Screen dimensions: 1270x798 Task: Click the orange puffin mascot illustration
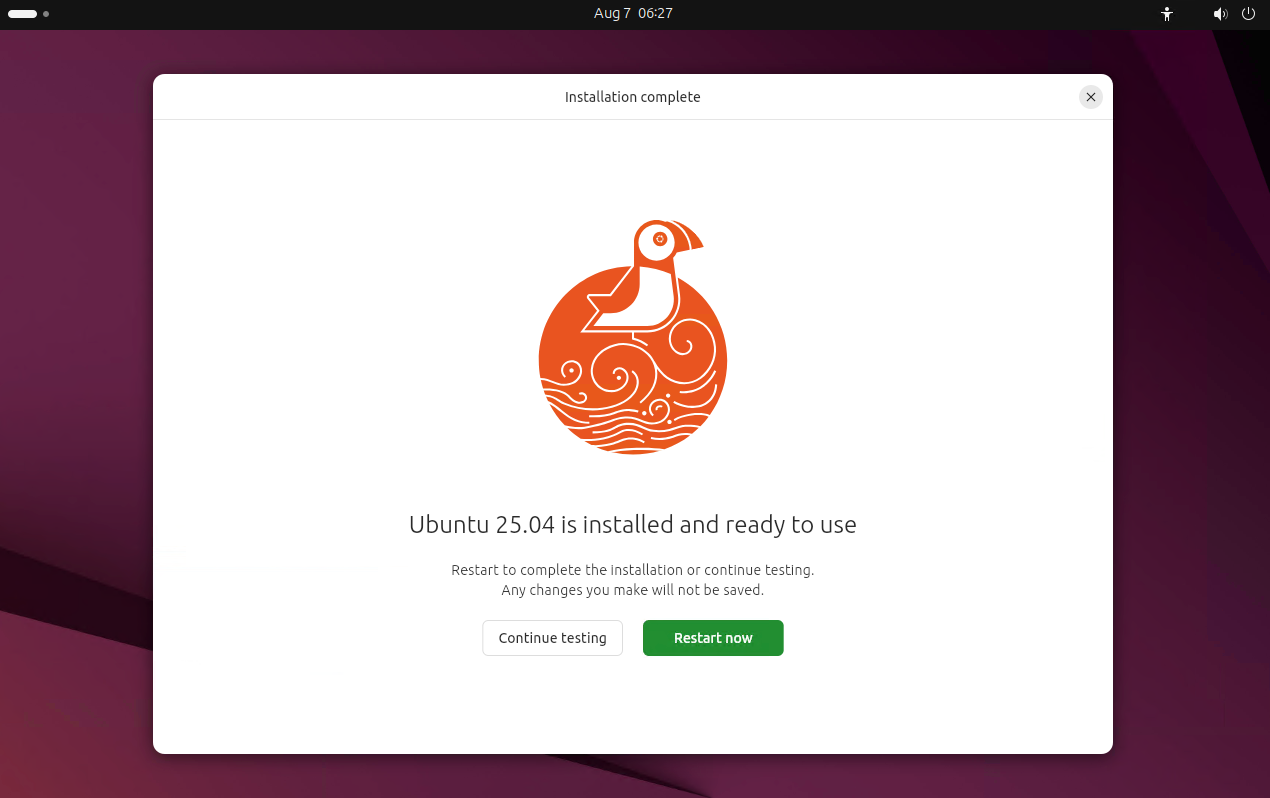[x=633, y=337]
